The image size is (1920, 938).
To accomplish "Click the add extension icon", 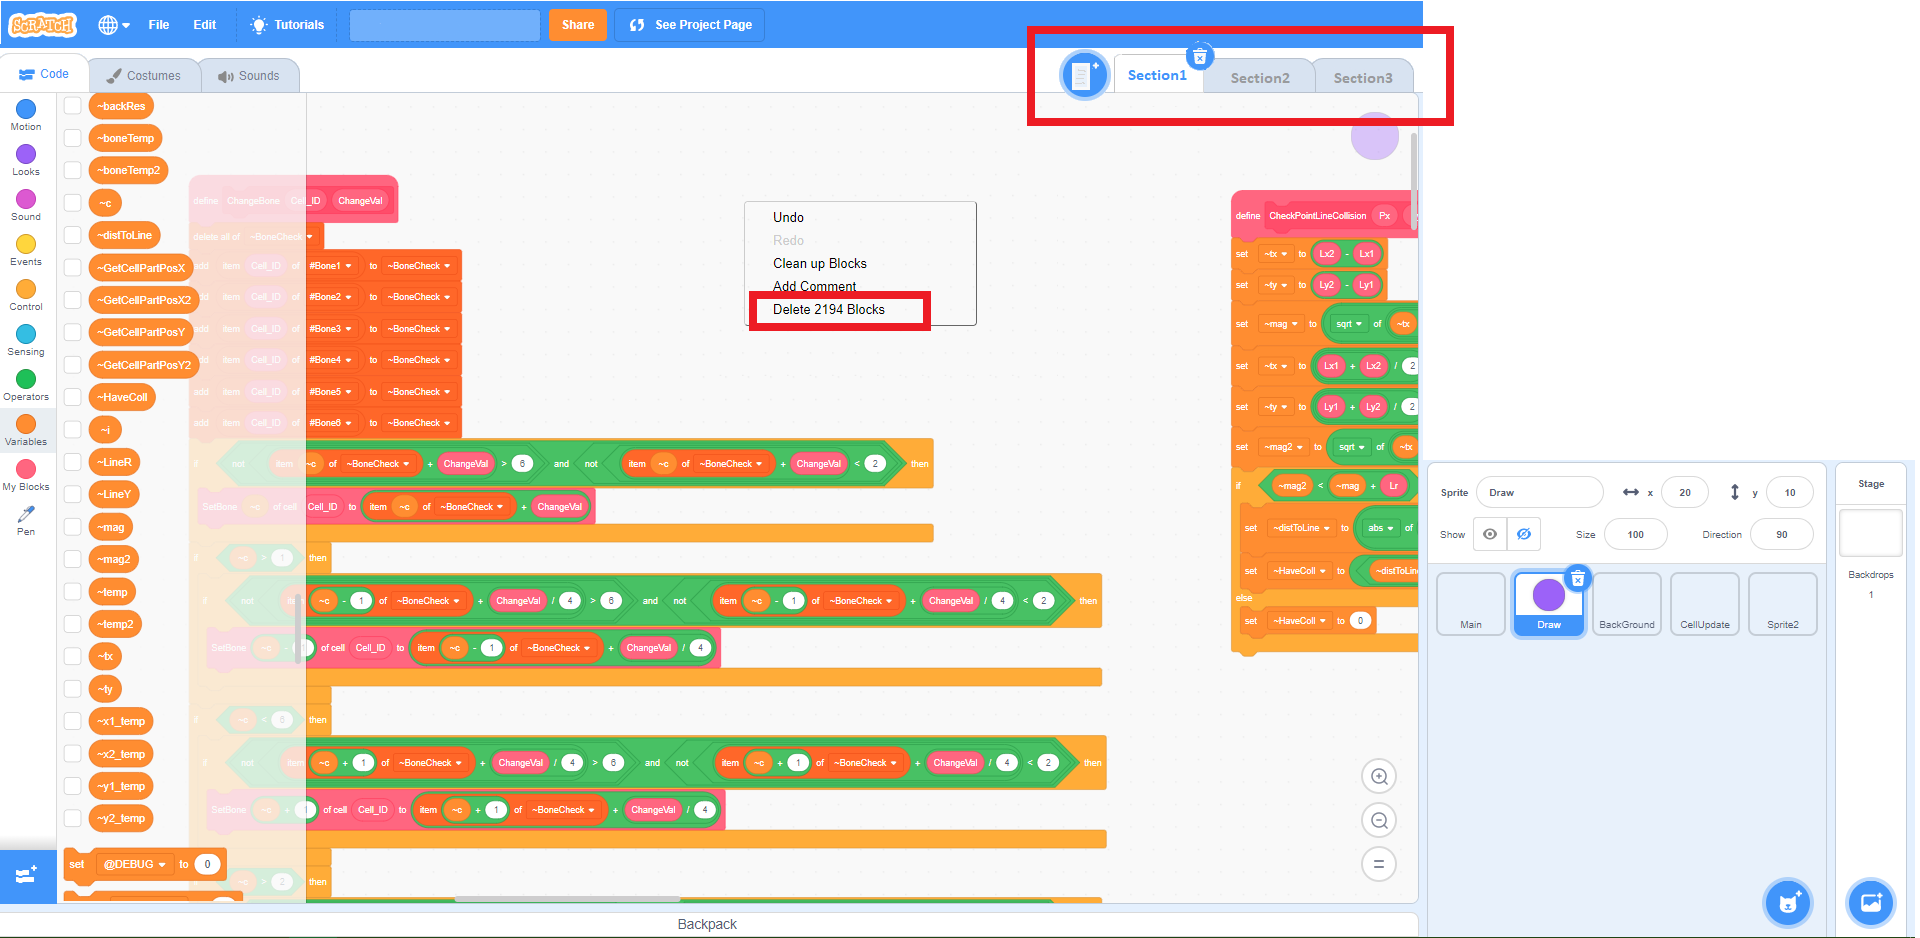I will pyautogui.click(x=27, y=876).
